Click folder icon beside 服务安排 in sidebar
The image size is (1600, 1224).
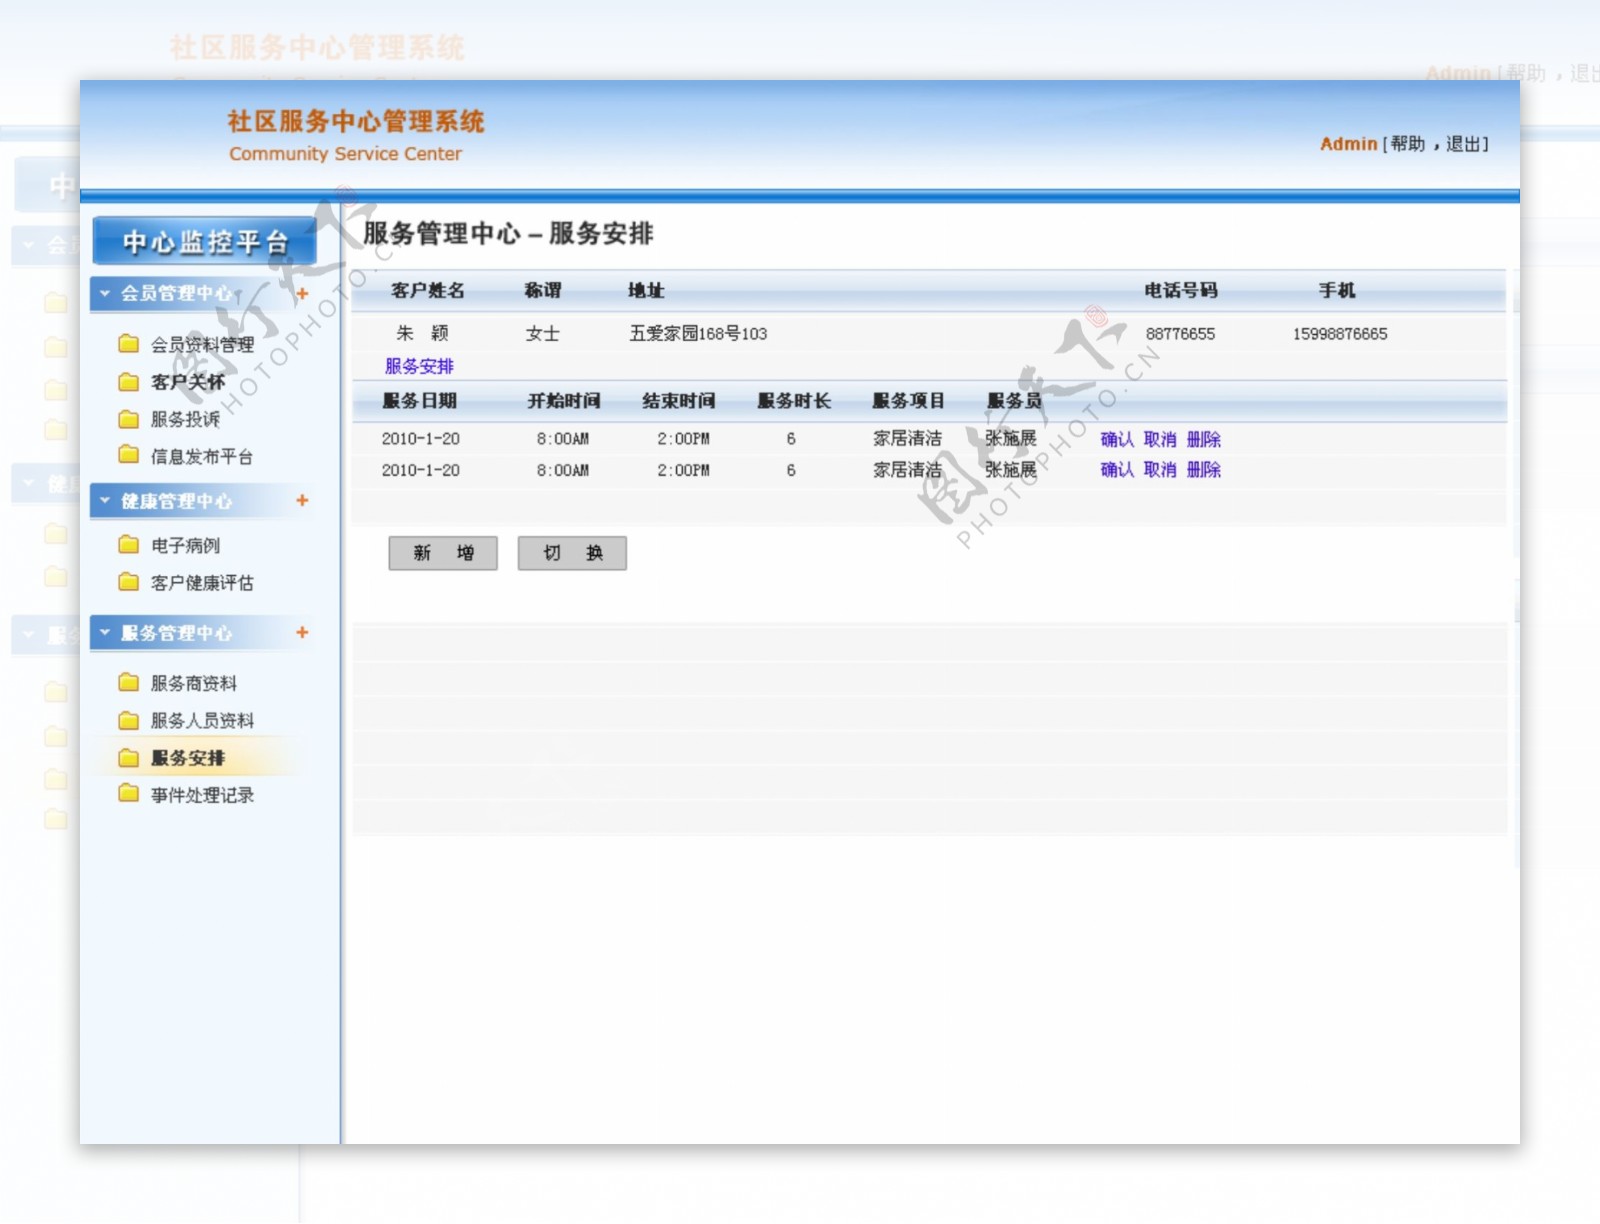pyautogui.click(x=128, y=758)
